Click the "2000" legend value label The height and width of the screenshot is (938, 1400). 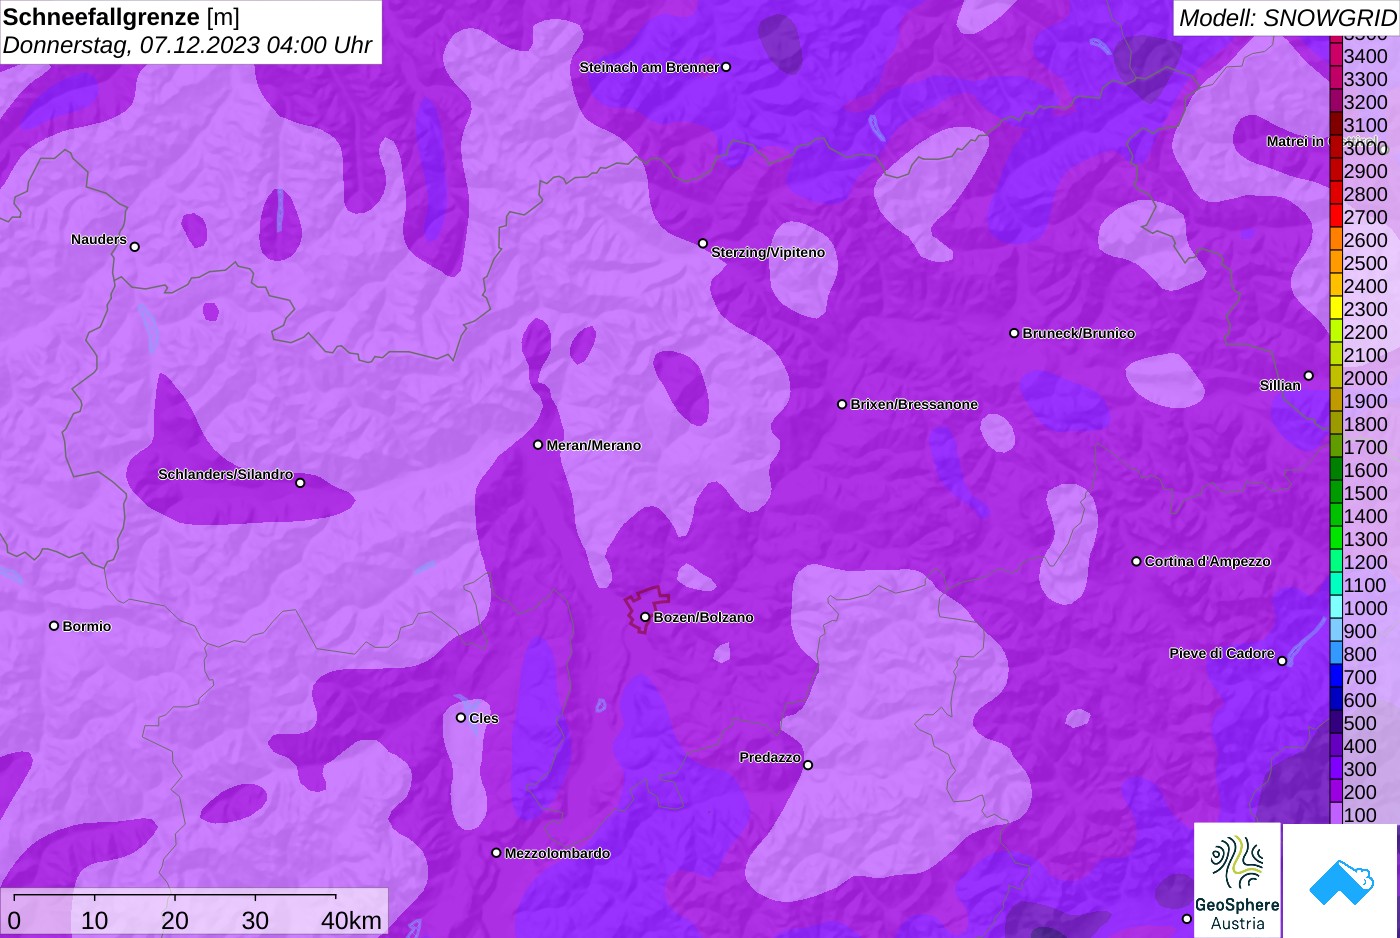1366,378
